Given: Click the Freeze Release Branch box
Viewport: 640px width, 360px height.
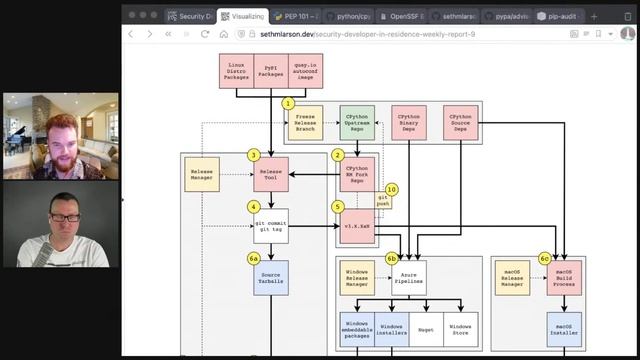Looking at the screenshot, I should [x=305, y=123].
